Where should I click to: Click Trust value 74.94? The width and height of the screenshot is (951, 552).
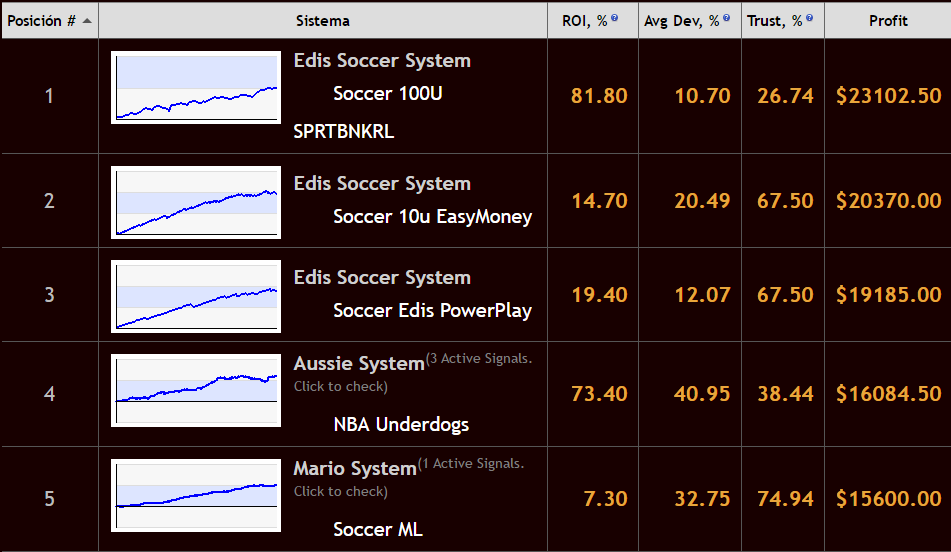tap(785, 499)
